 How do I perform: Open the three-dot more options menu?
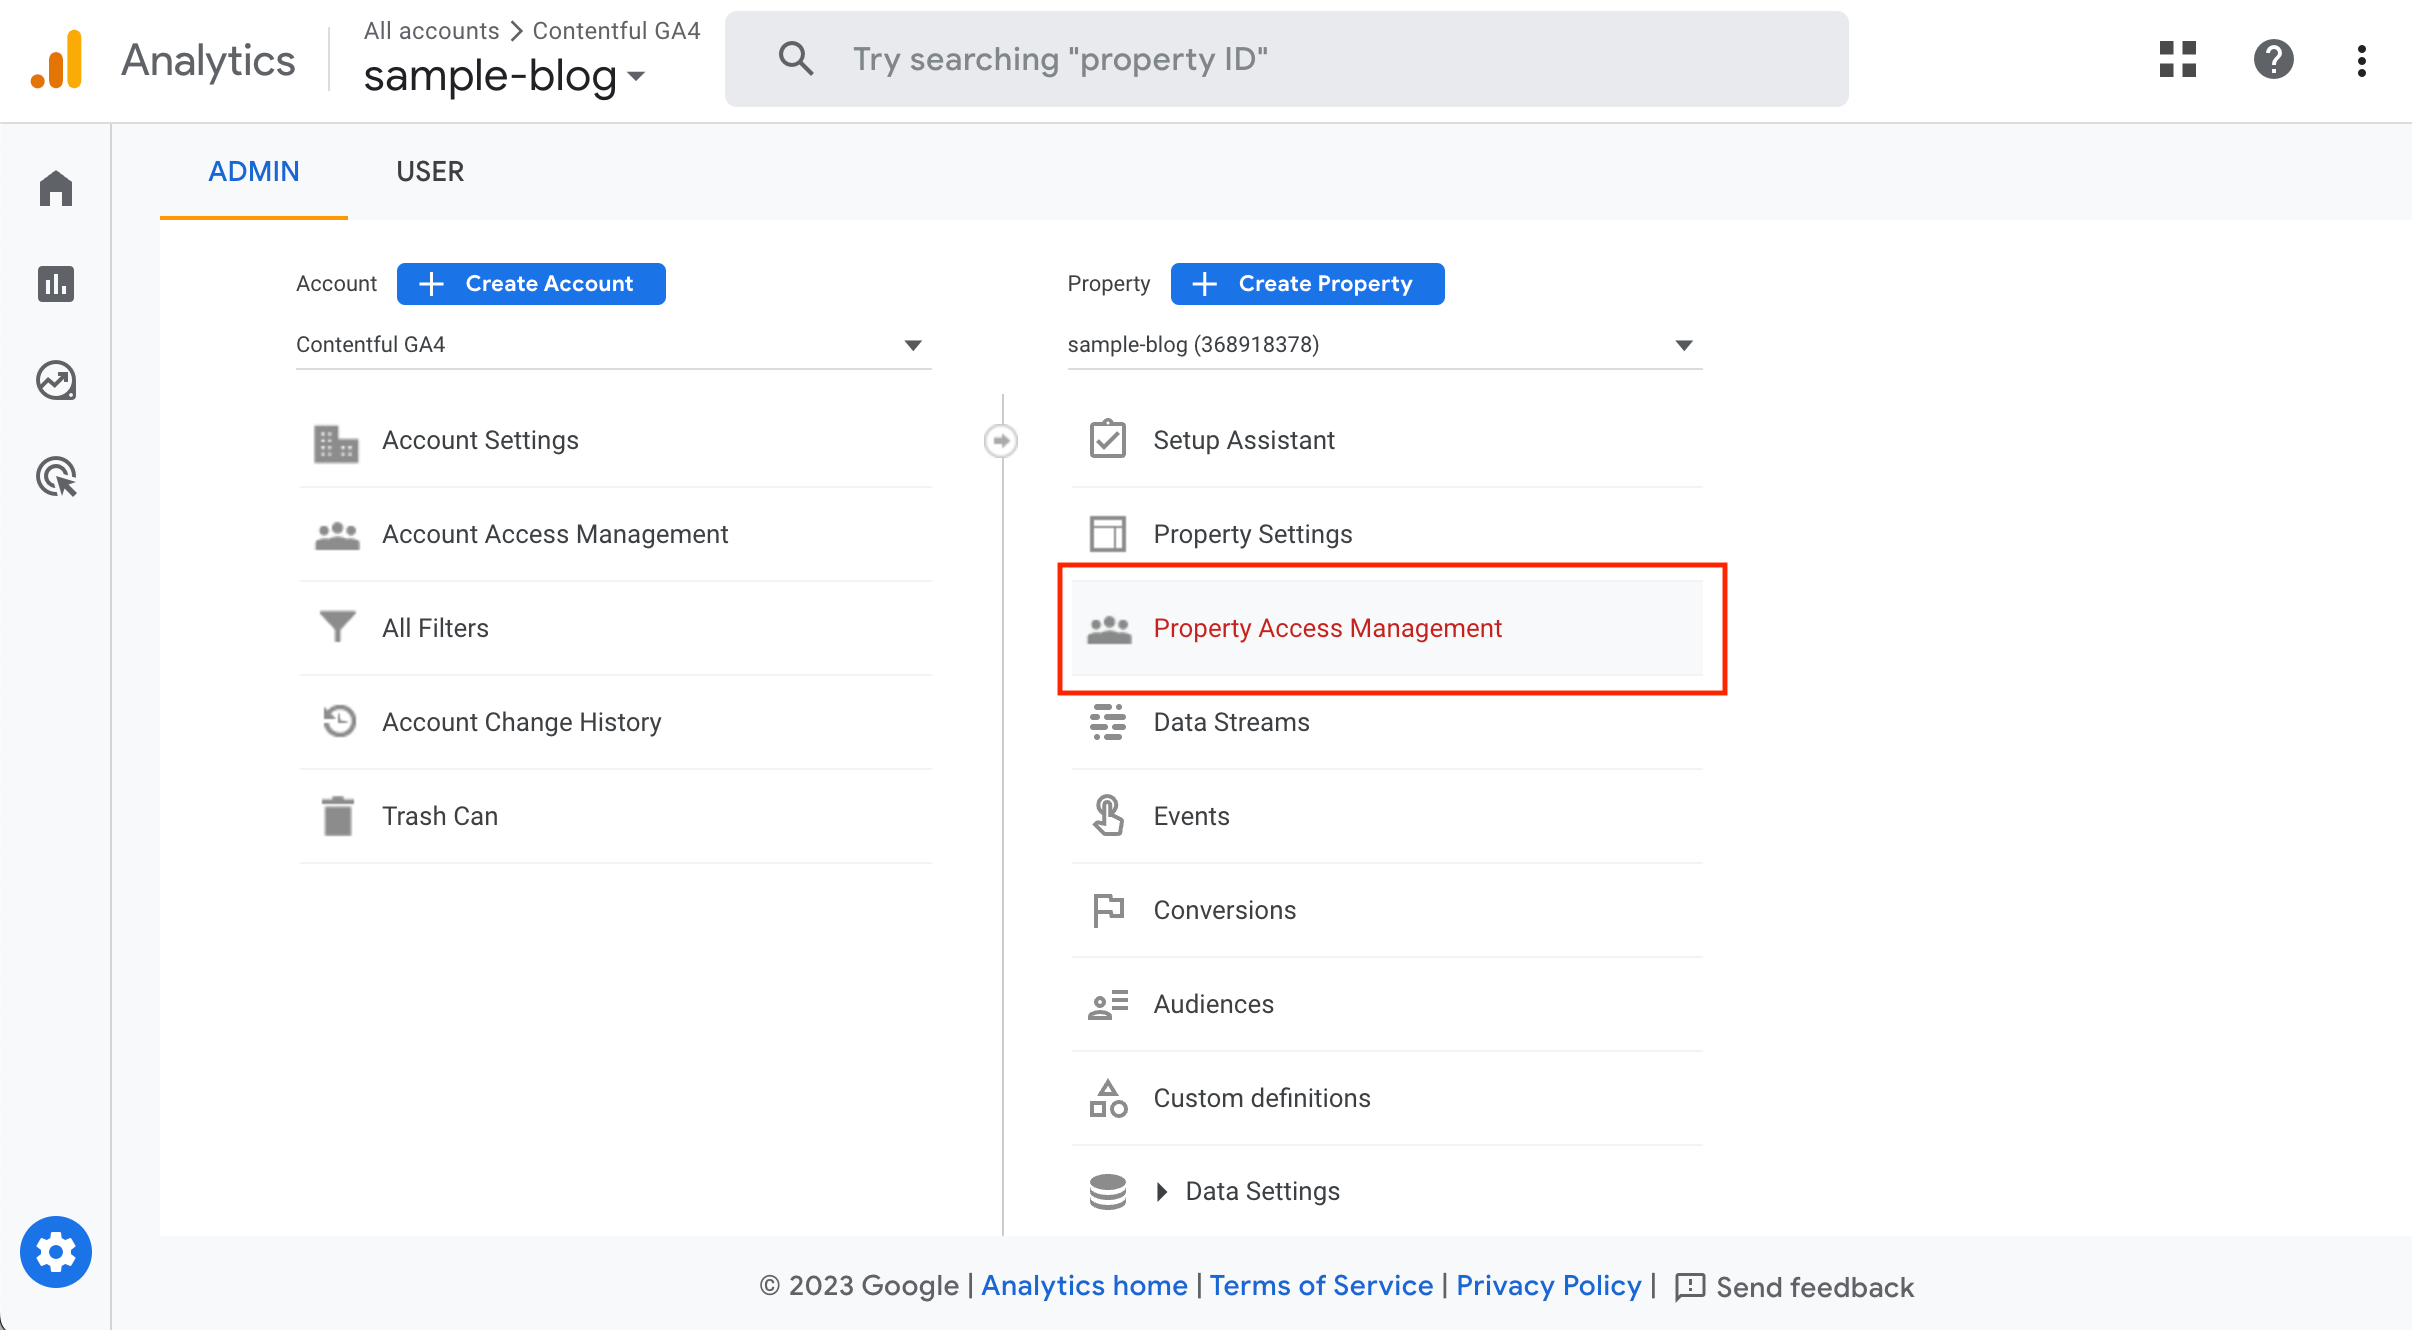pos(2361,60)
